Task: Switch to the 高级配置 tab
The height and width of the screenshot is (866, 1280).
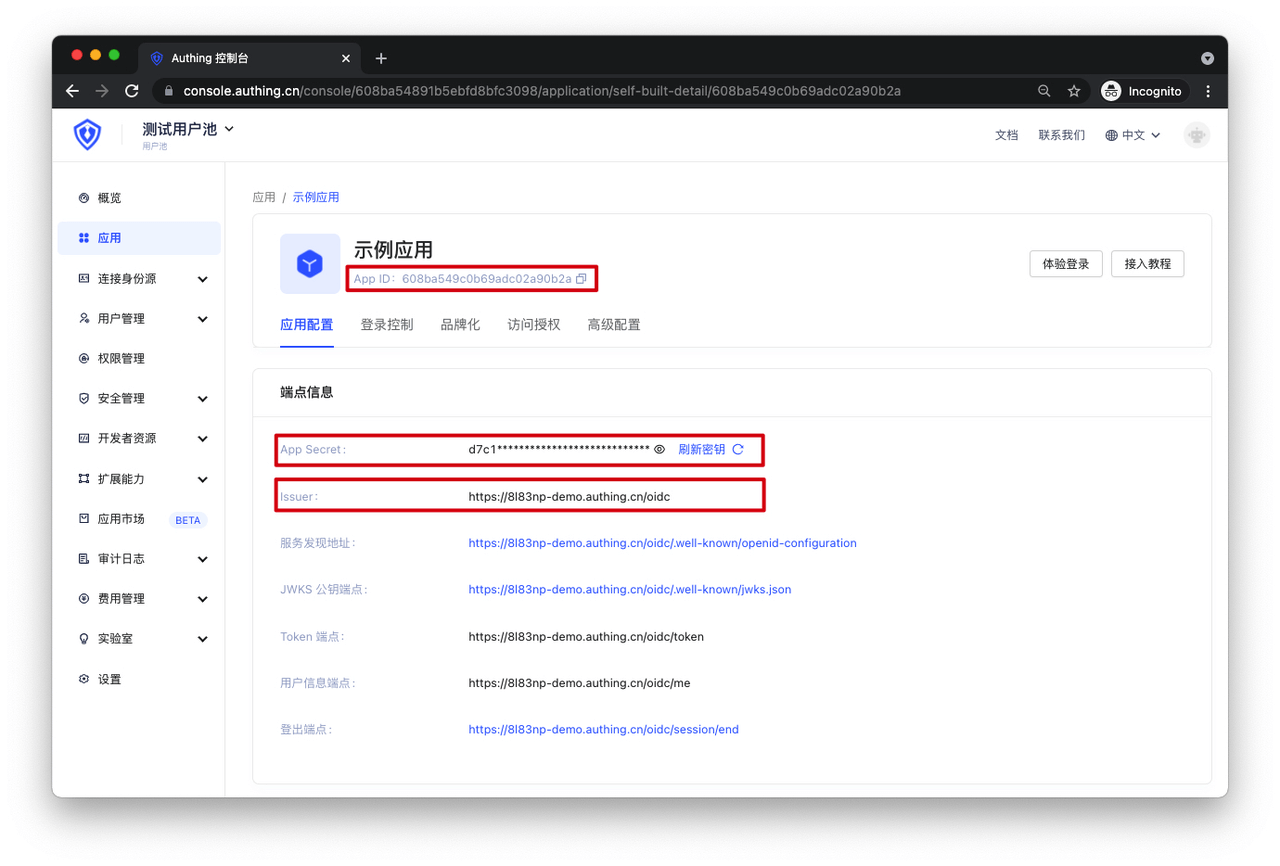Action: coord(613,325)
